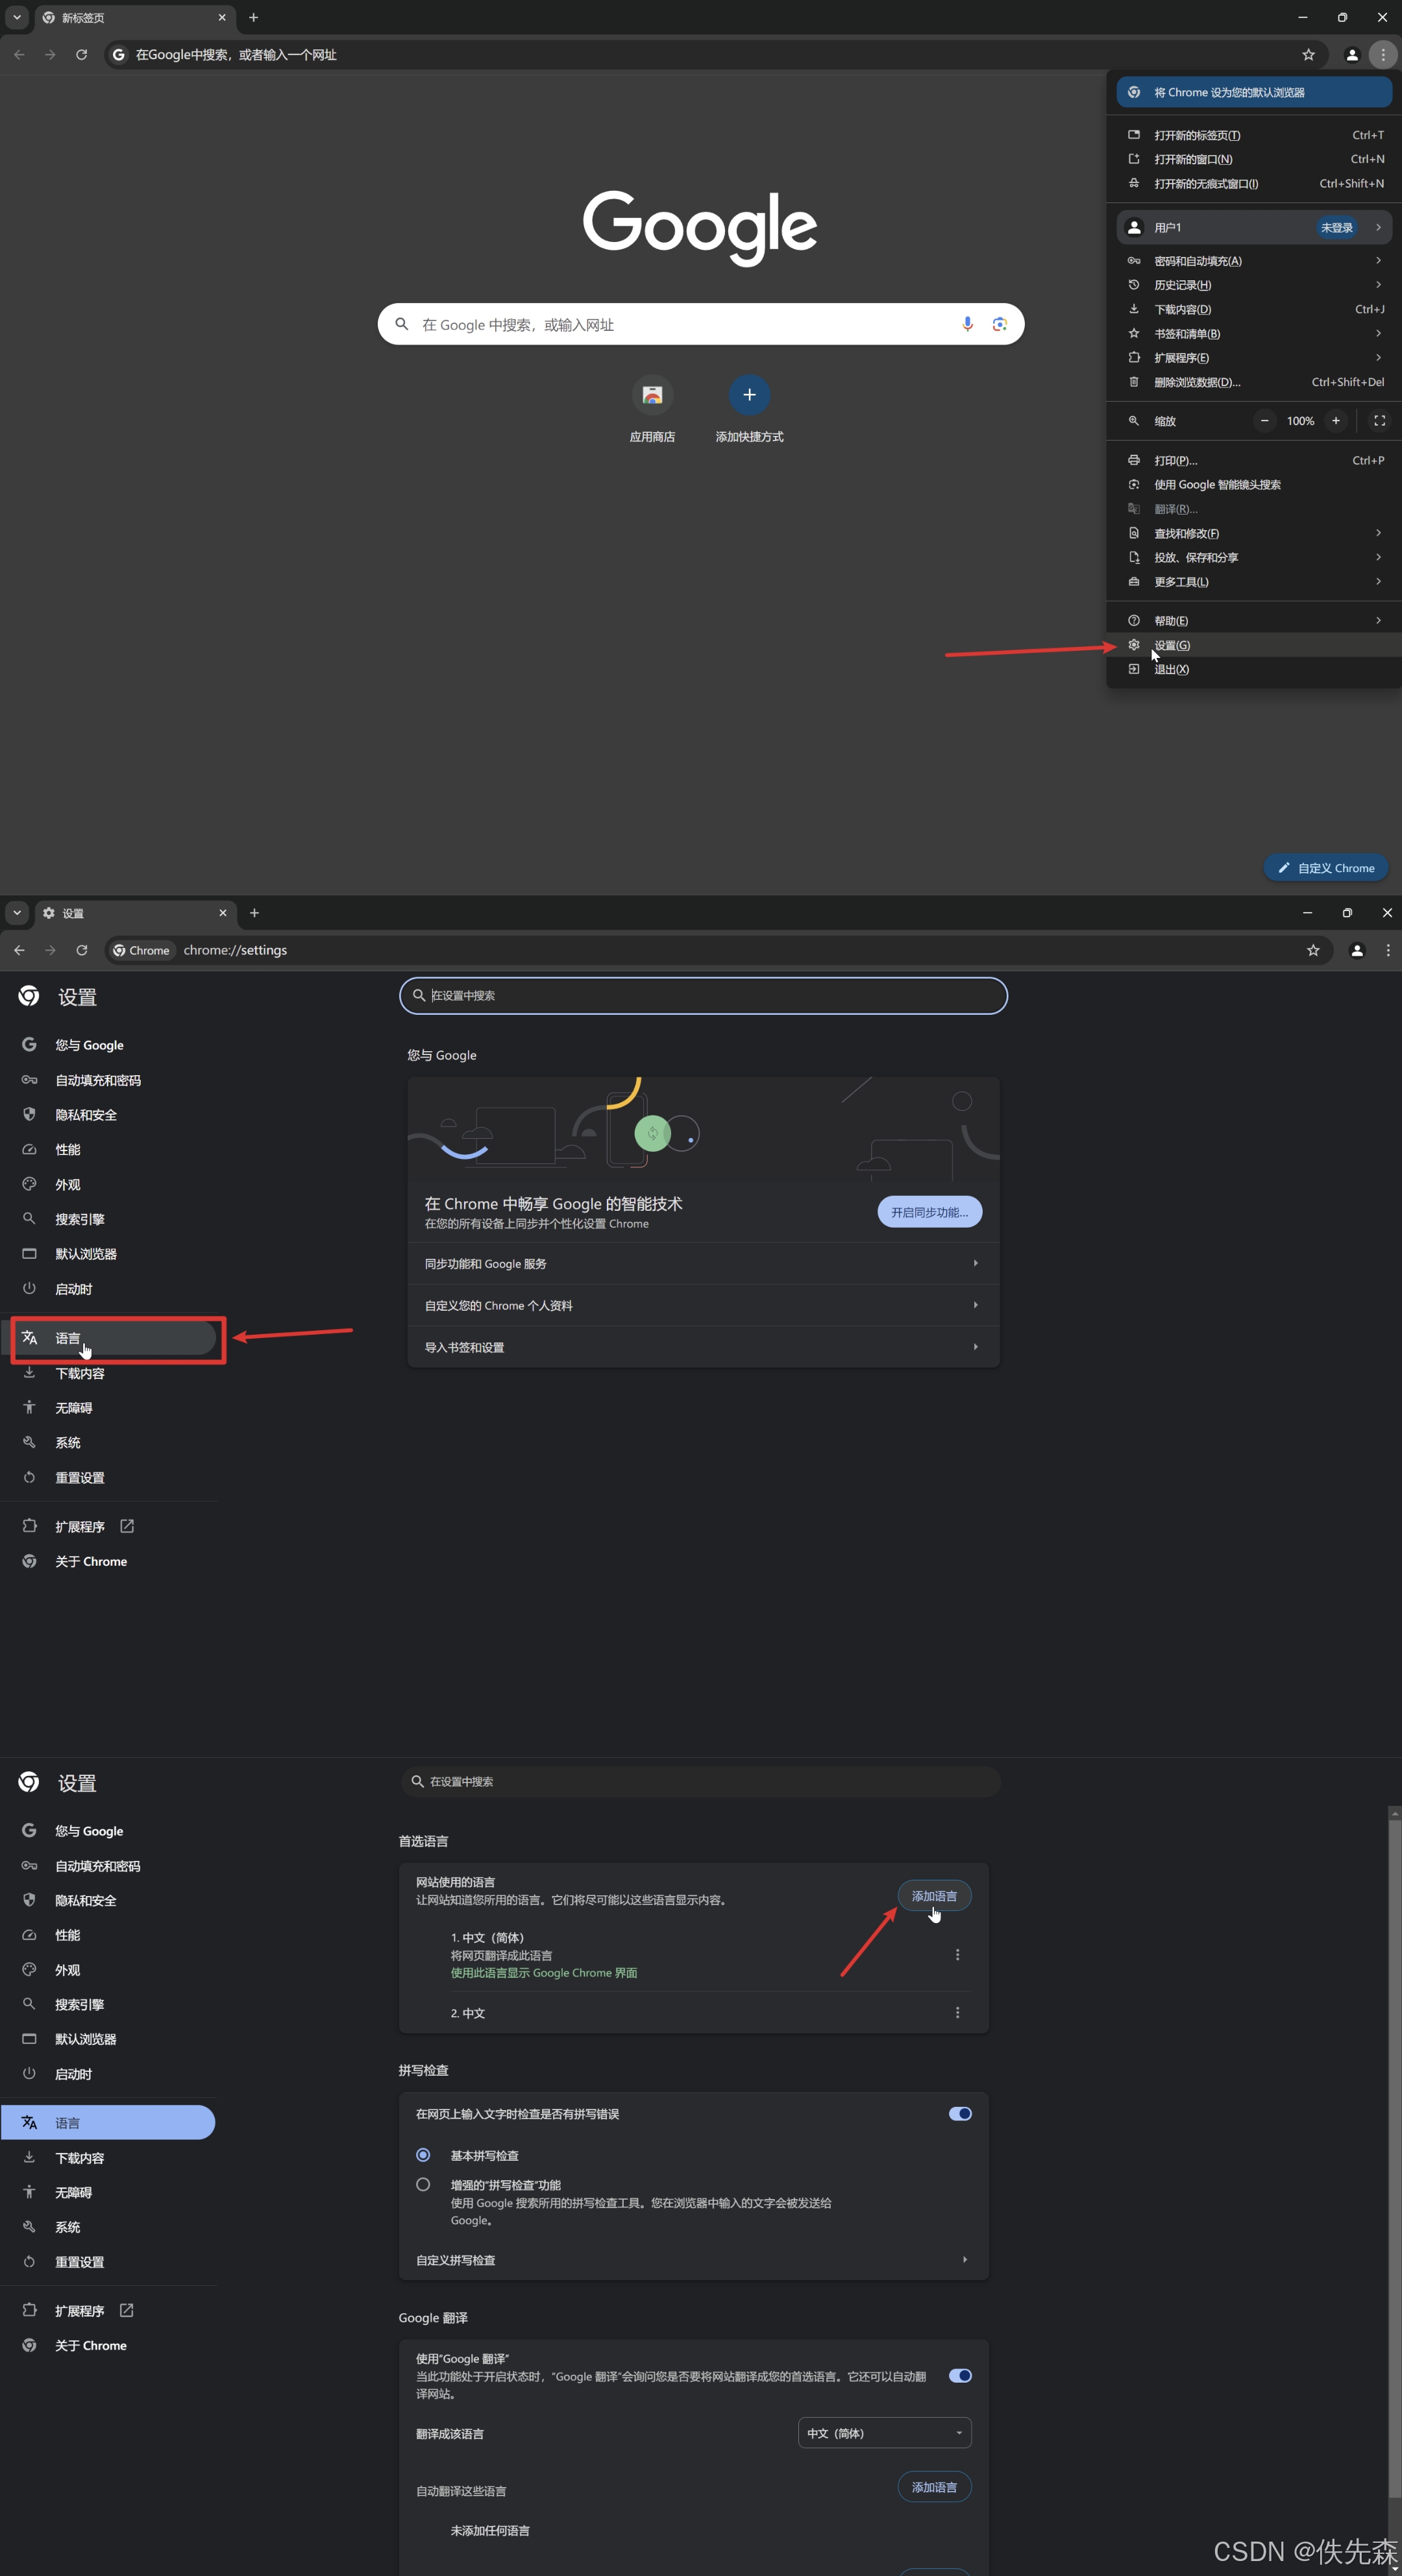Click fullscreen icon in zoom row

point(1379,421)
